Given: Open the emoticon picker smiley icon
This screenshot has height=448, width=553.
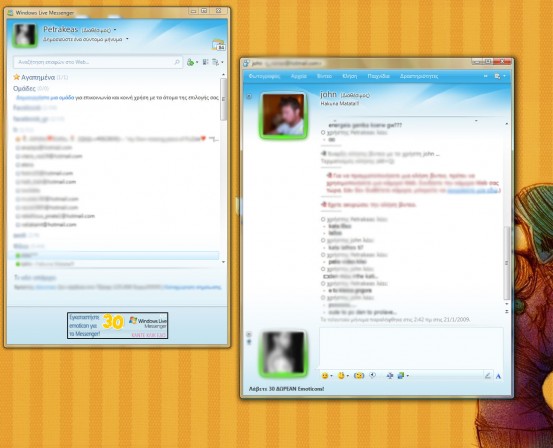Looking at the screenshot, I should (x=325, y=376).
